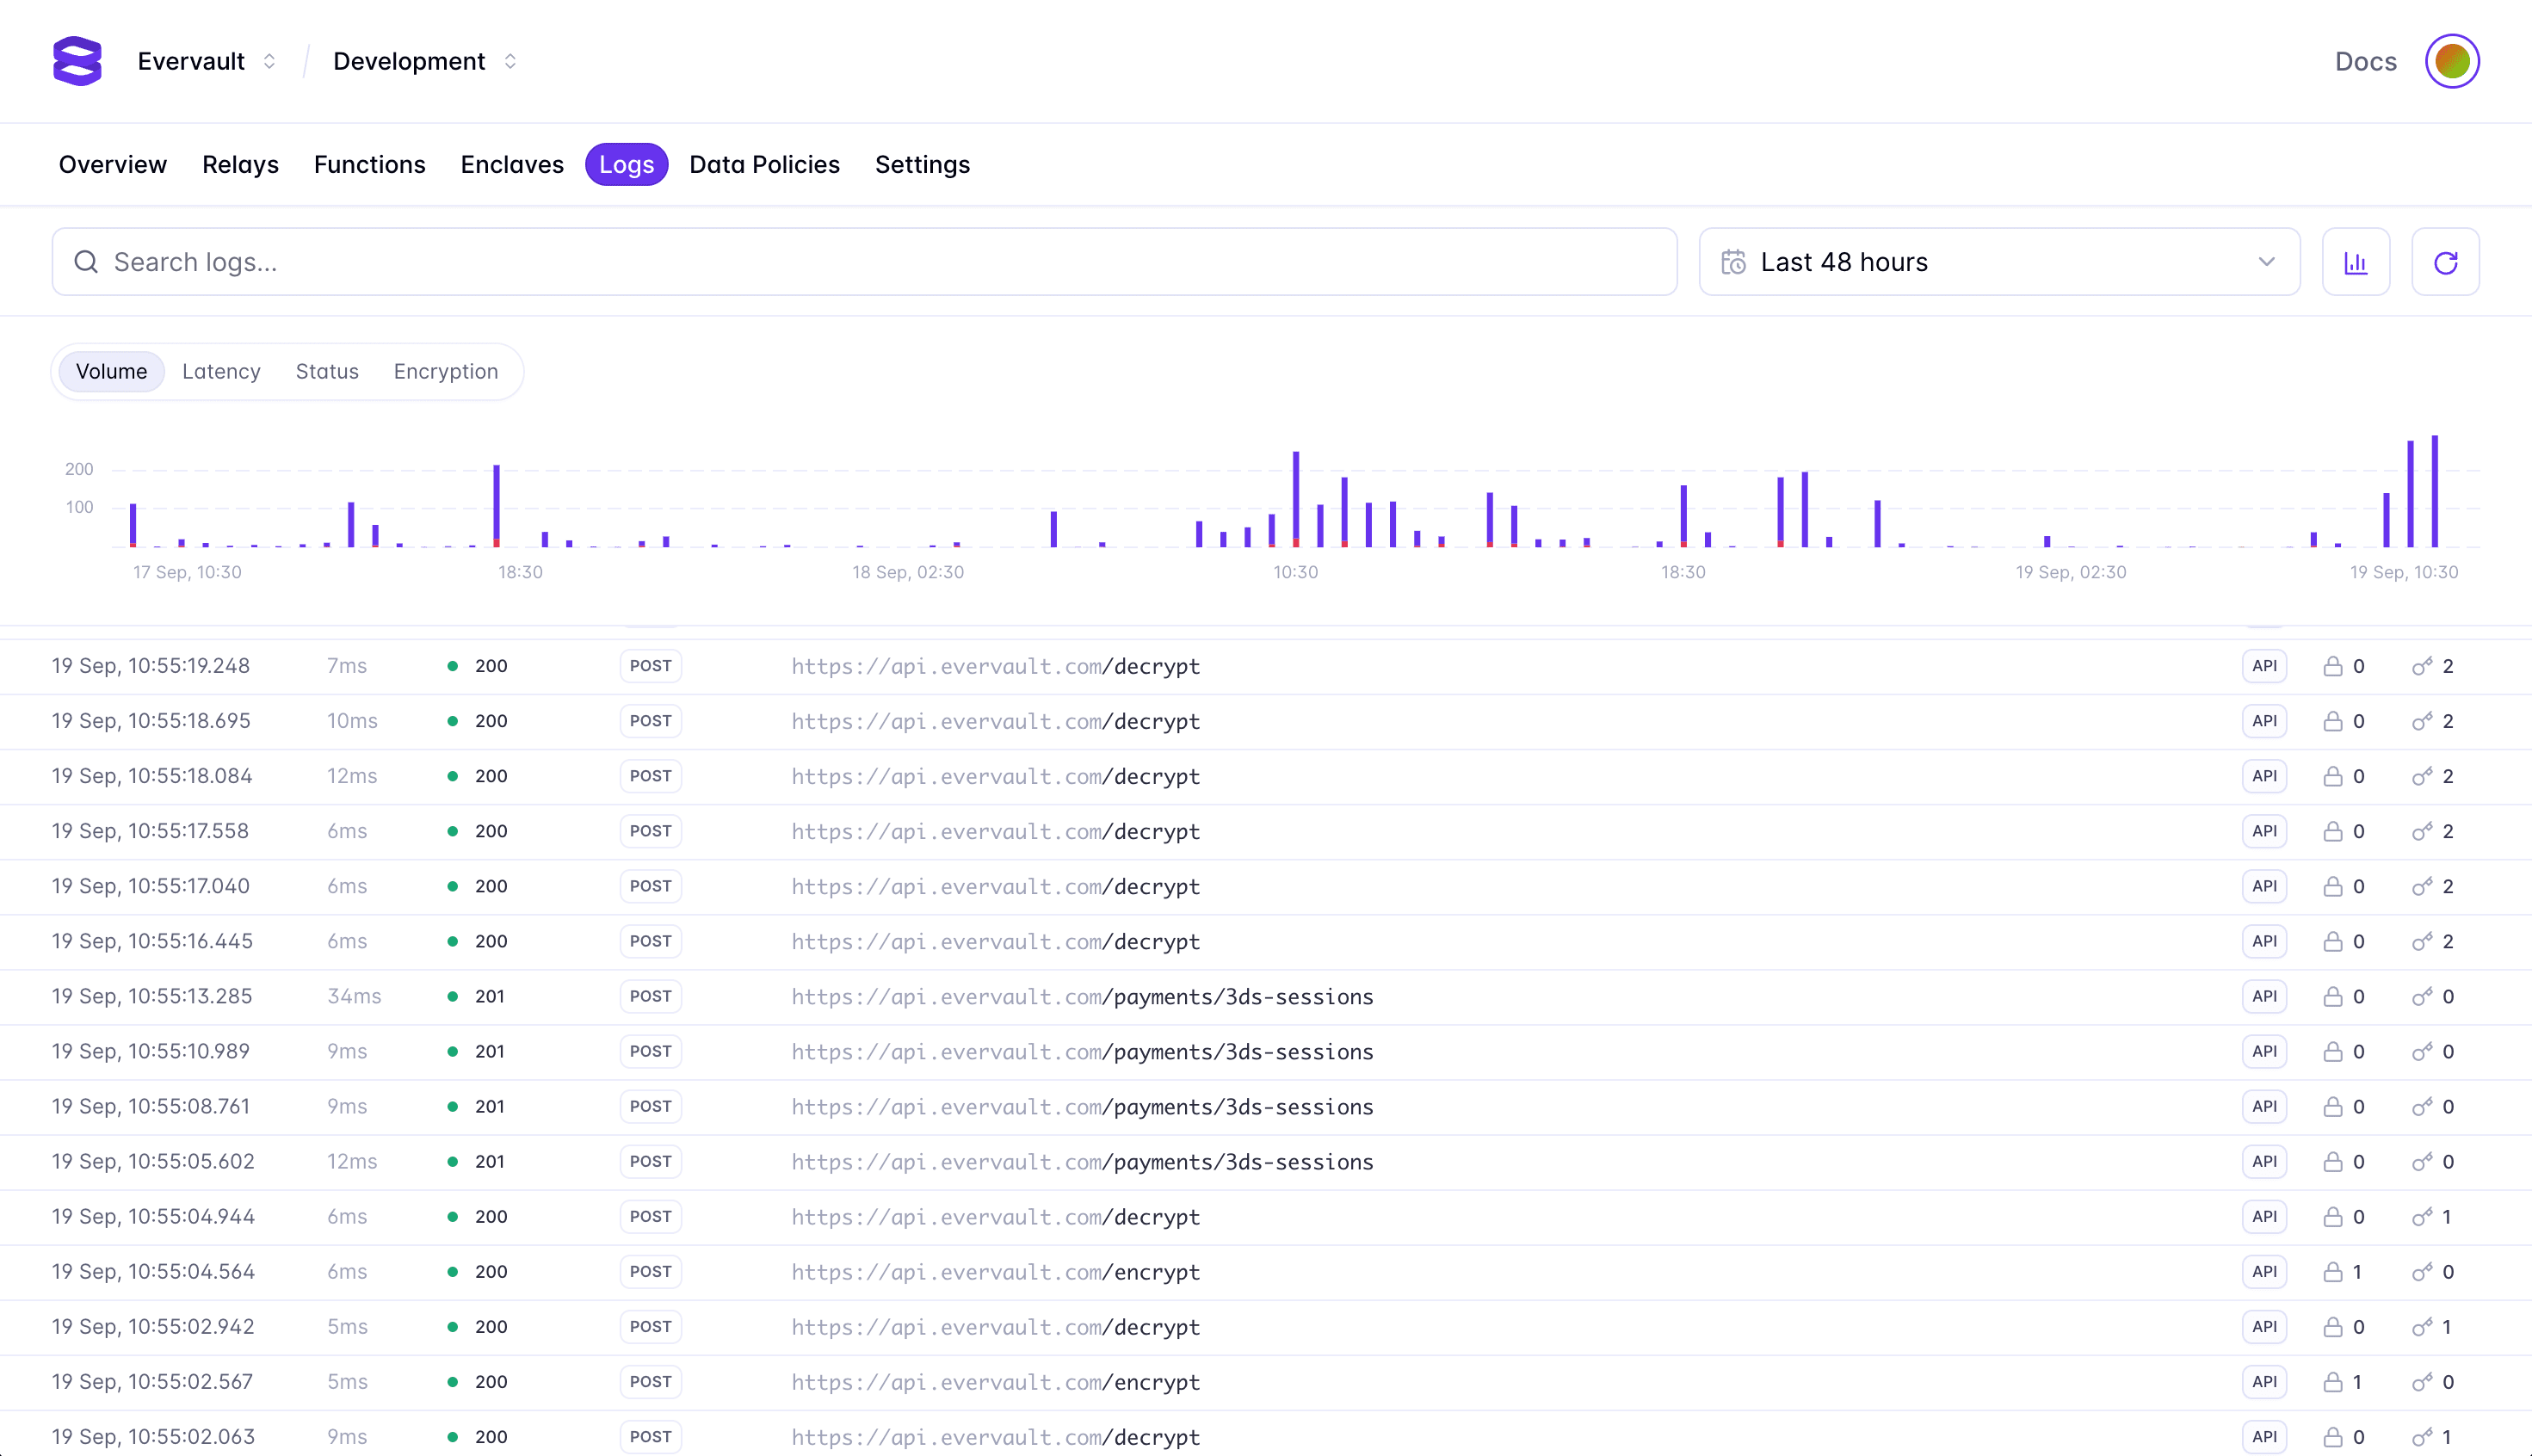Go to the Enclaves tab
Screen dimensions: 2532x1456
point(512,164)
